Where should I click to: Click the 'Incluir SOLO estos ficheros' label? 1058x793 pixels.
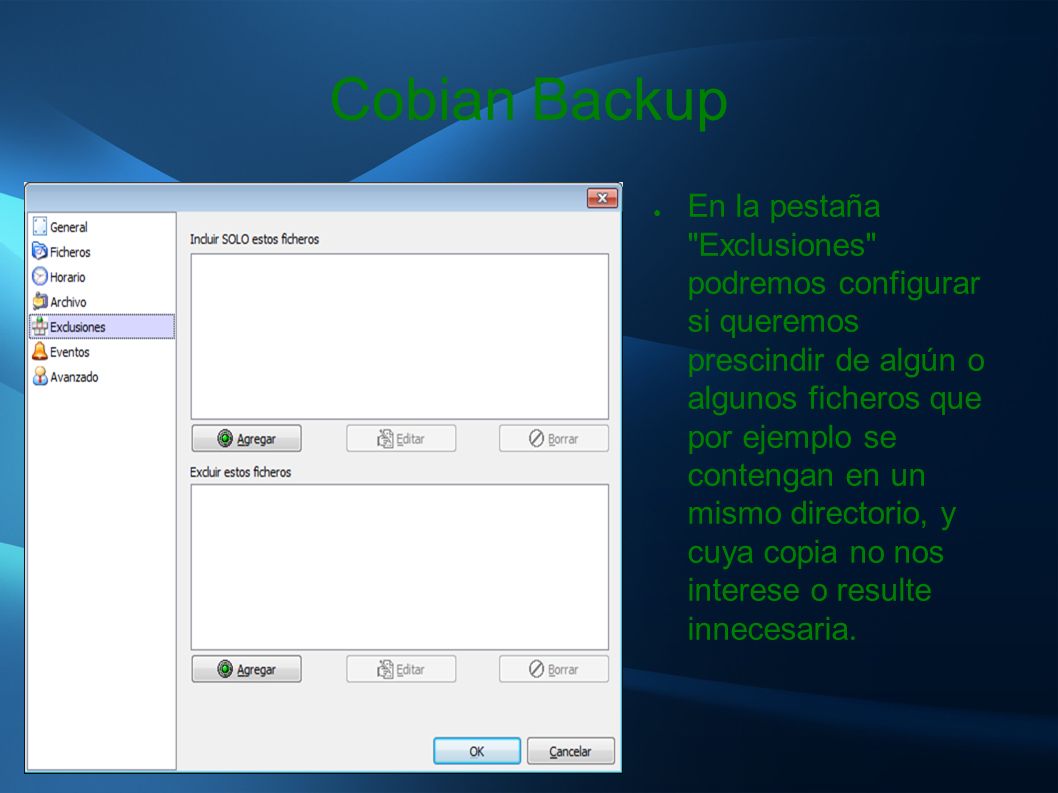point(254,239)
